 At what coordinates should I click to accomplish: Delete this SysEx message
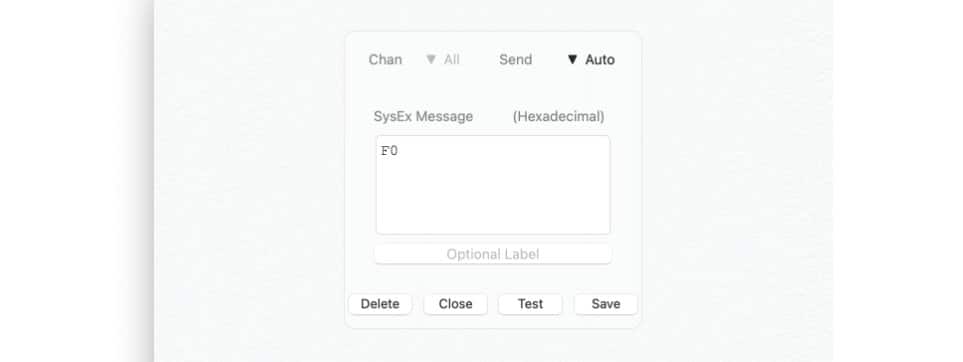click(x=380, y=304)
